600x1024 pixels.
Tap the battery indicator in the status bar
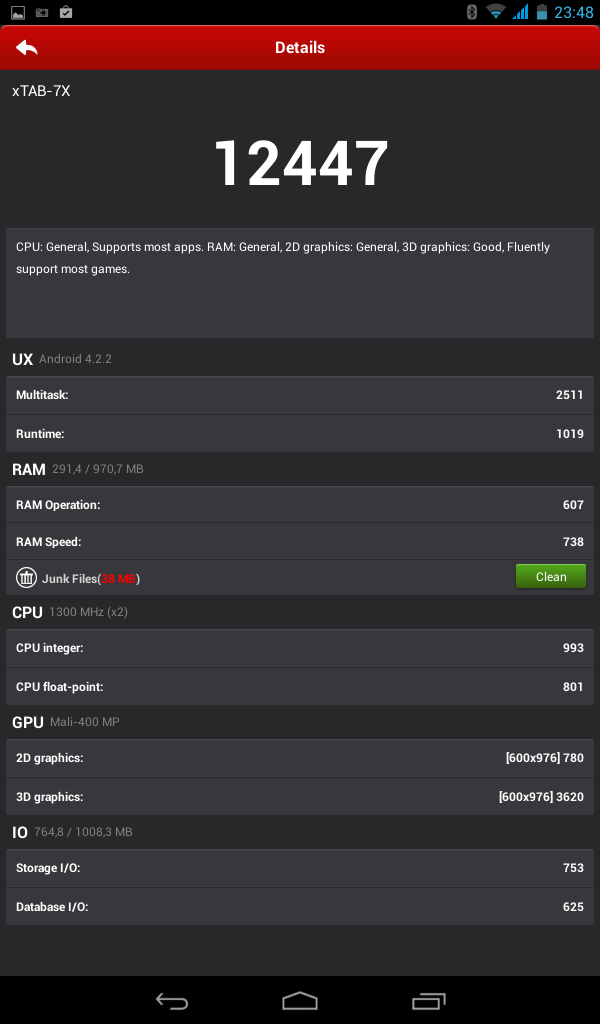tap(542, 12)
